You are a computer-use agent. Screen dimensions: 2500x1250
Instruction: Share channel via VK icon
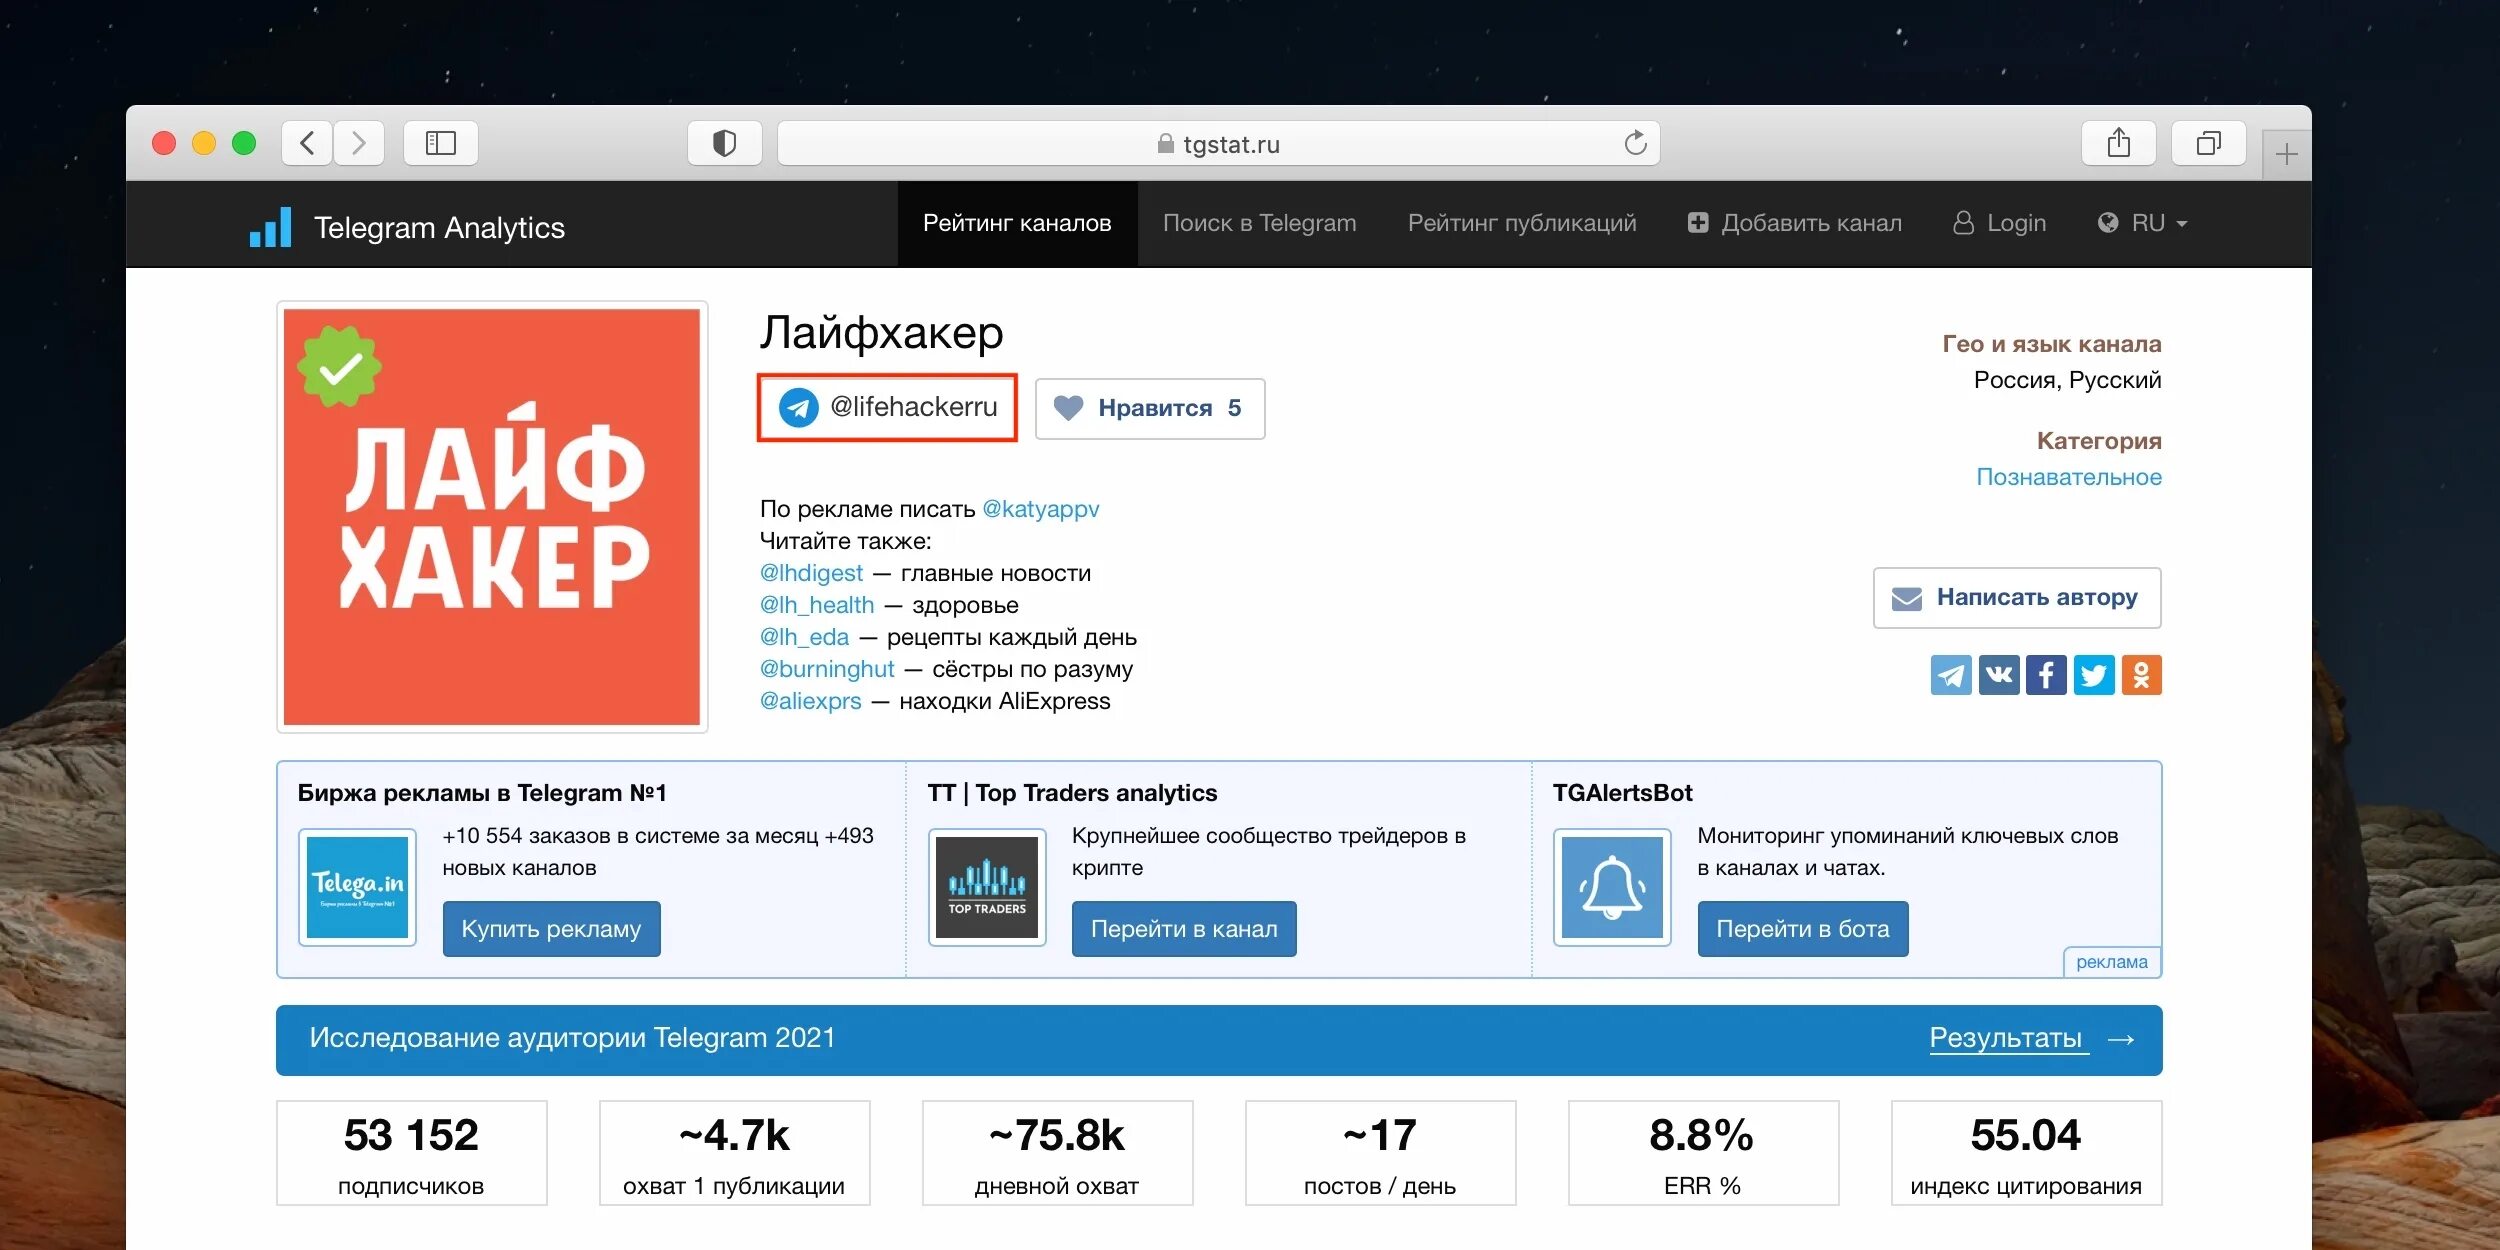(x=1999, y=675)
